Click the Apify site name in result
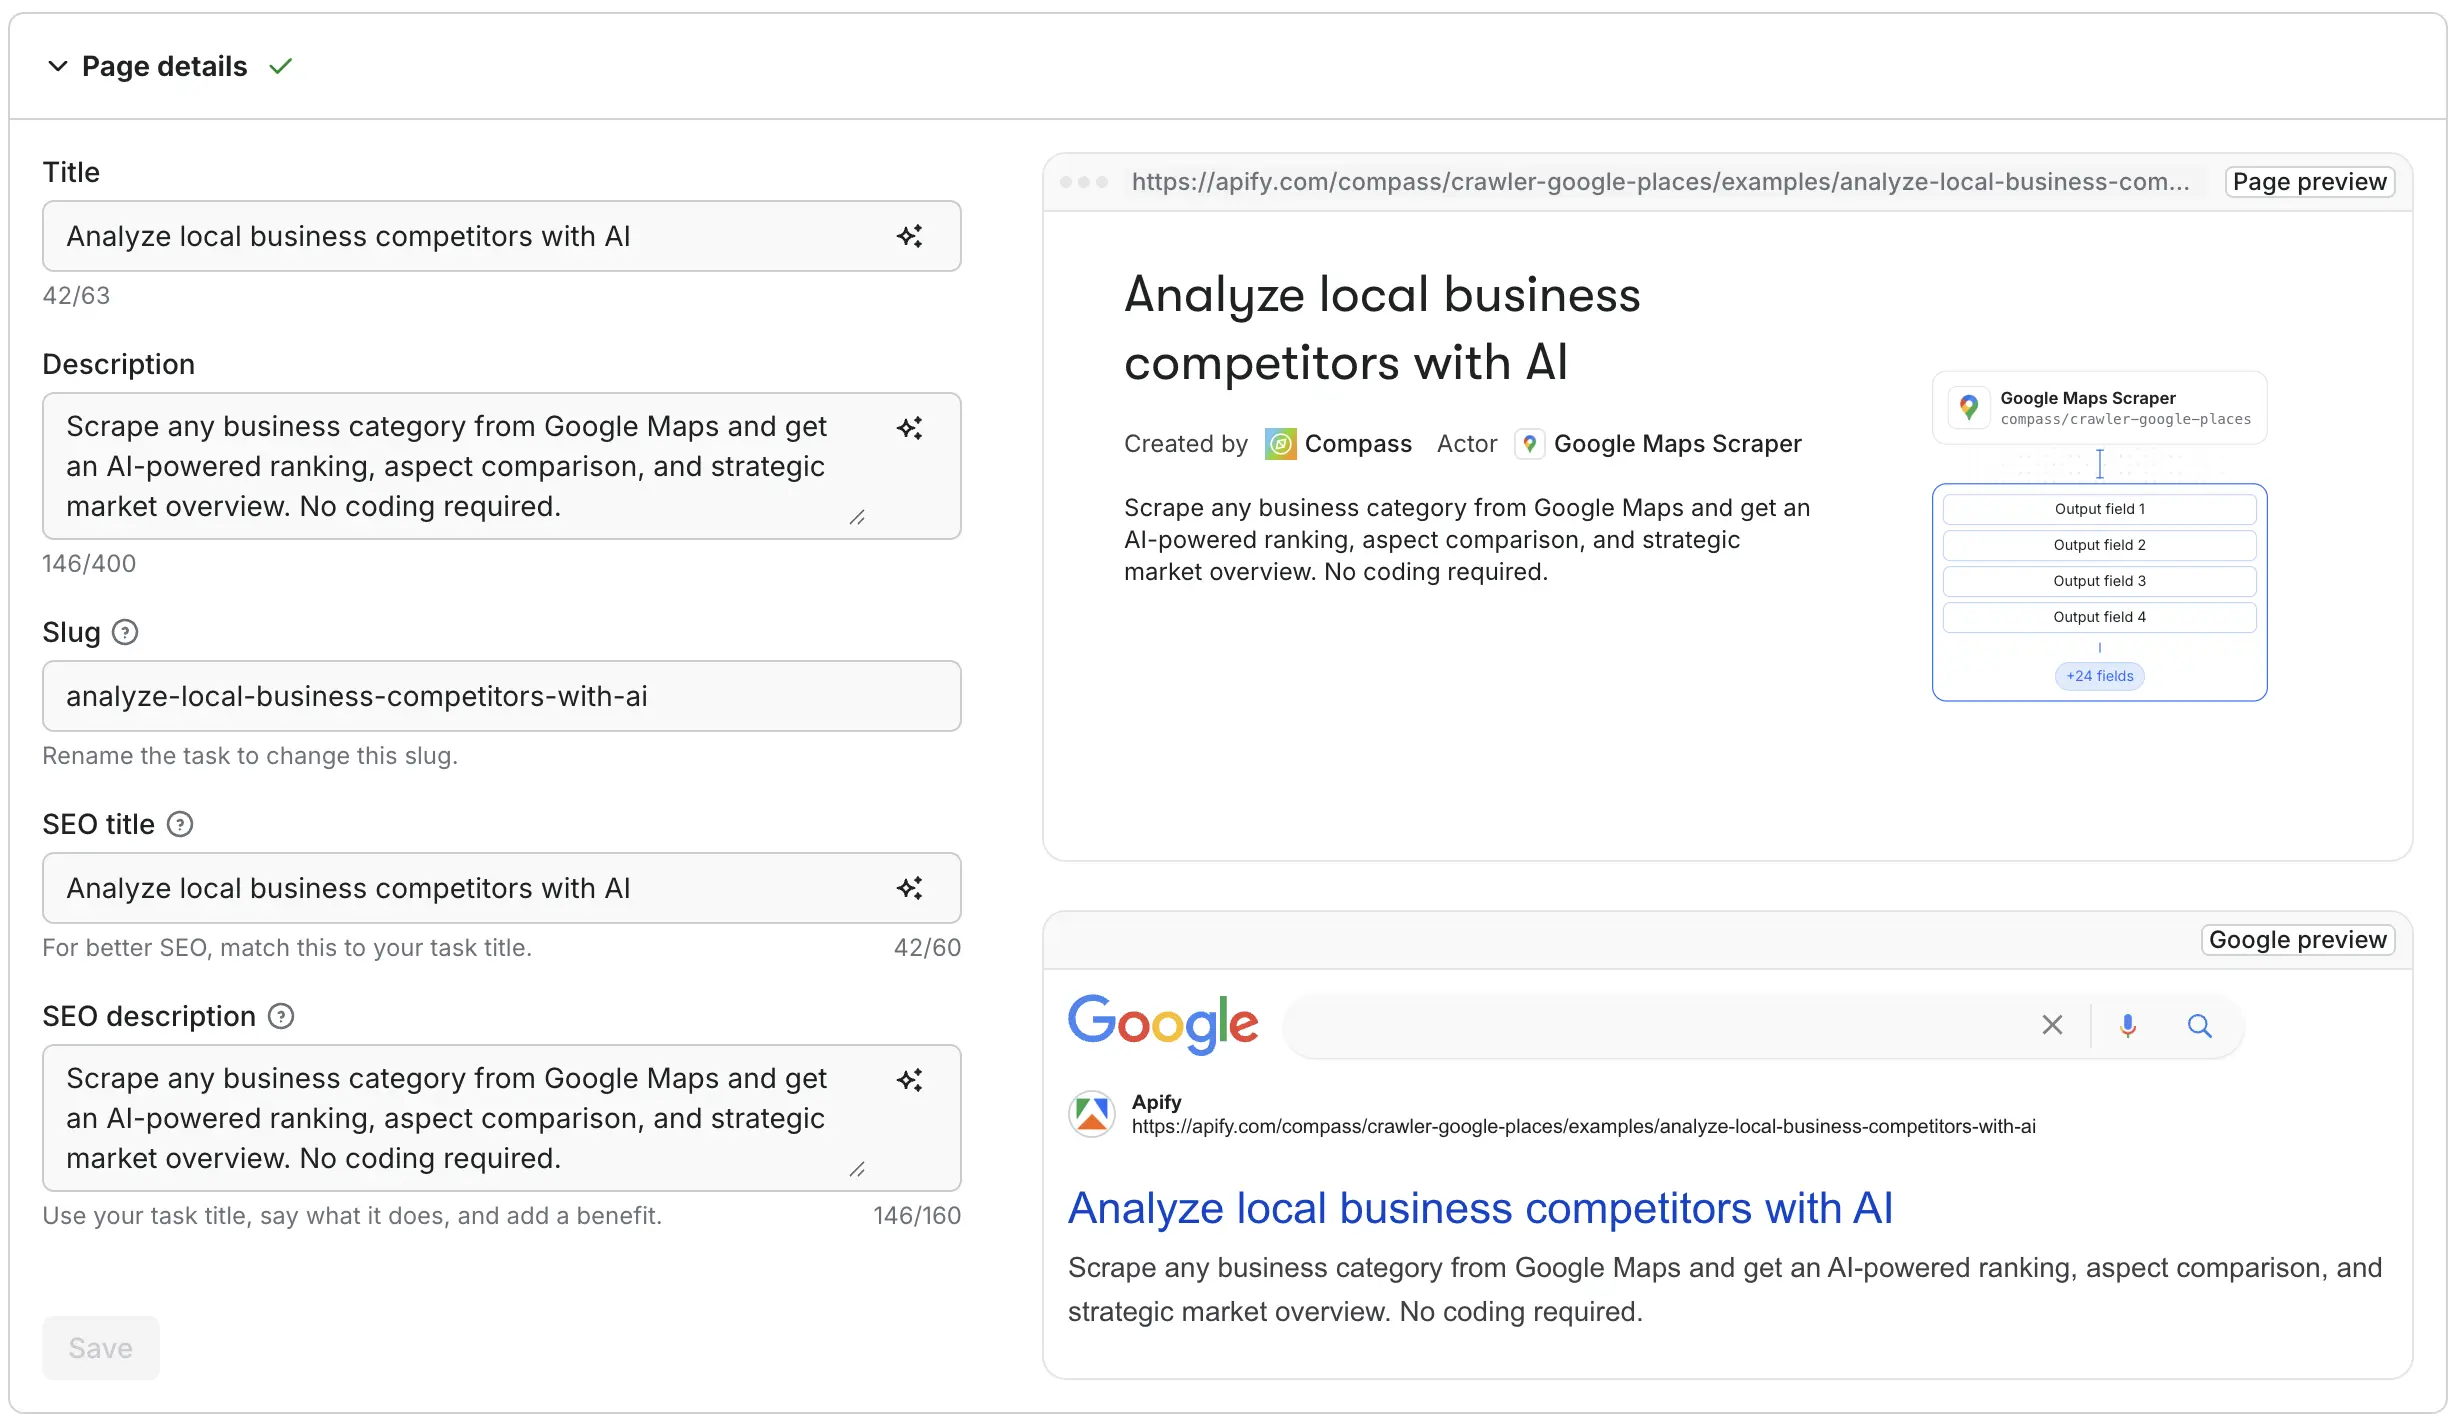Image resolution: width=2460 pixels, height=1424 pixels. coord(1157,1102)
